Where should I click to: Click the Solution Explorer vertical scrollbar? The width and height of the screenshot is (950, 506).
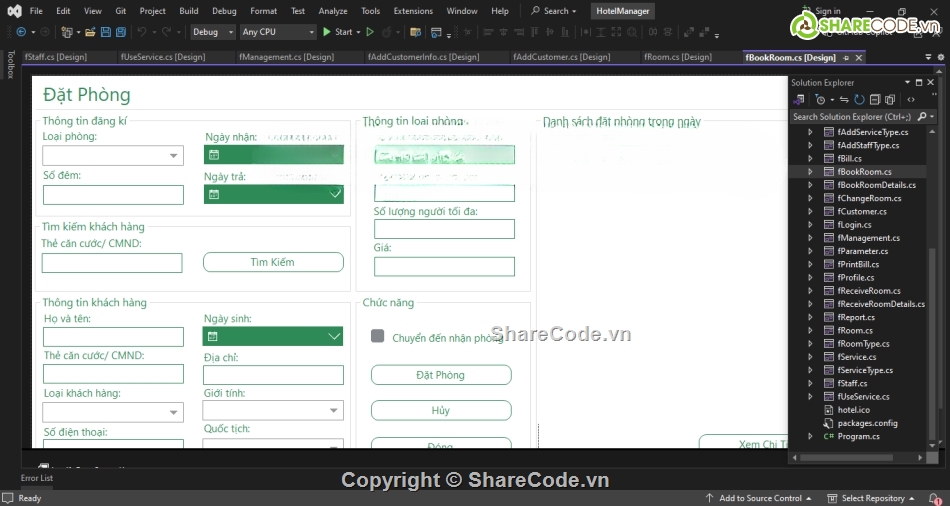click(932, 288)
